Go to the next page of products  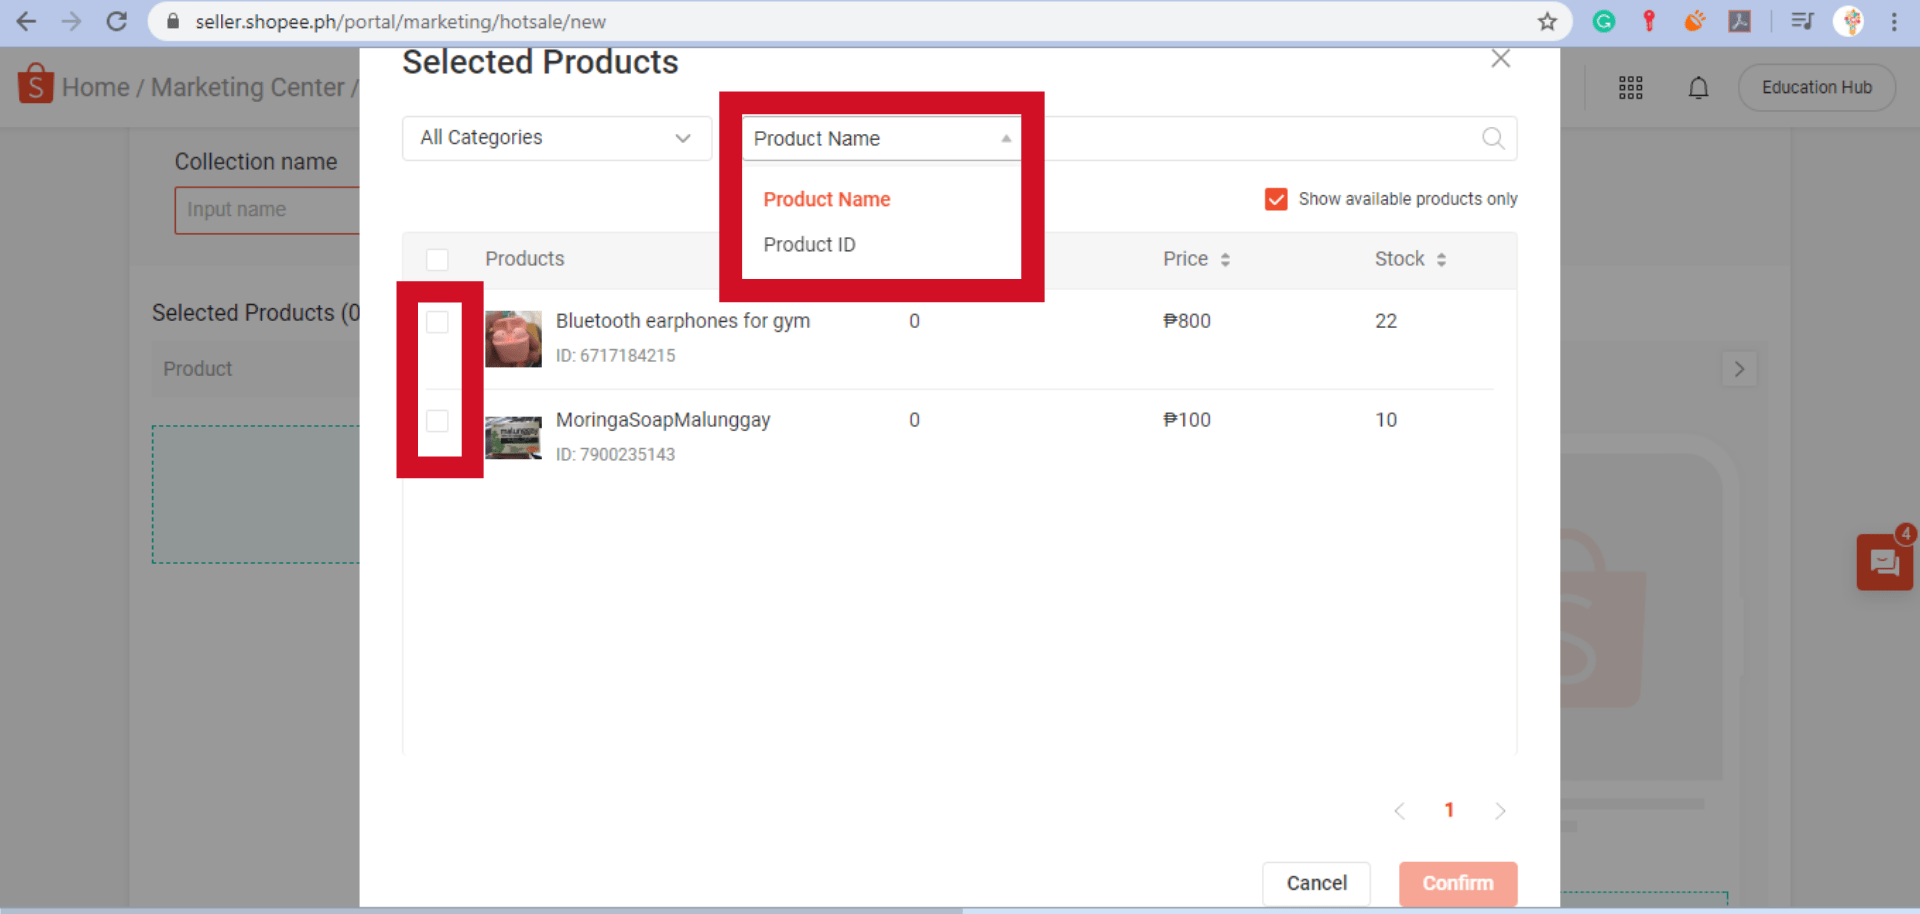click(1500, 811)
